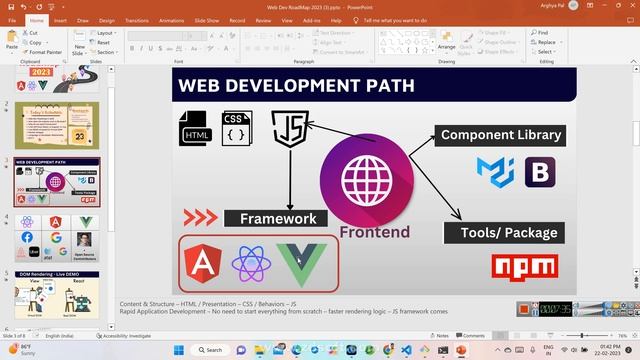
Task: Open Visual Studio Code from the taskbar
Action: pos(406,350)
